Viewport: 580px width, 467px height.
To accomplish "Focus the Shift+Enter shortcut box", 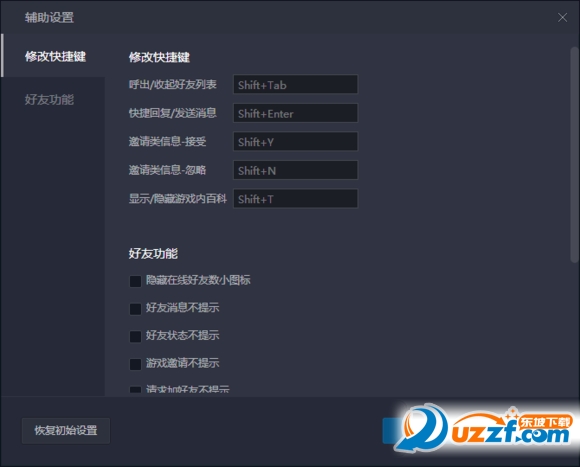I will point(295,113).
